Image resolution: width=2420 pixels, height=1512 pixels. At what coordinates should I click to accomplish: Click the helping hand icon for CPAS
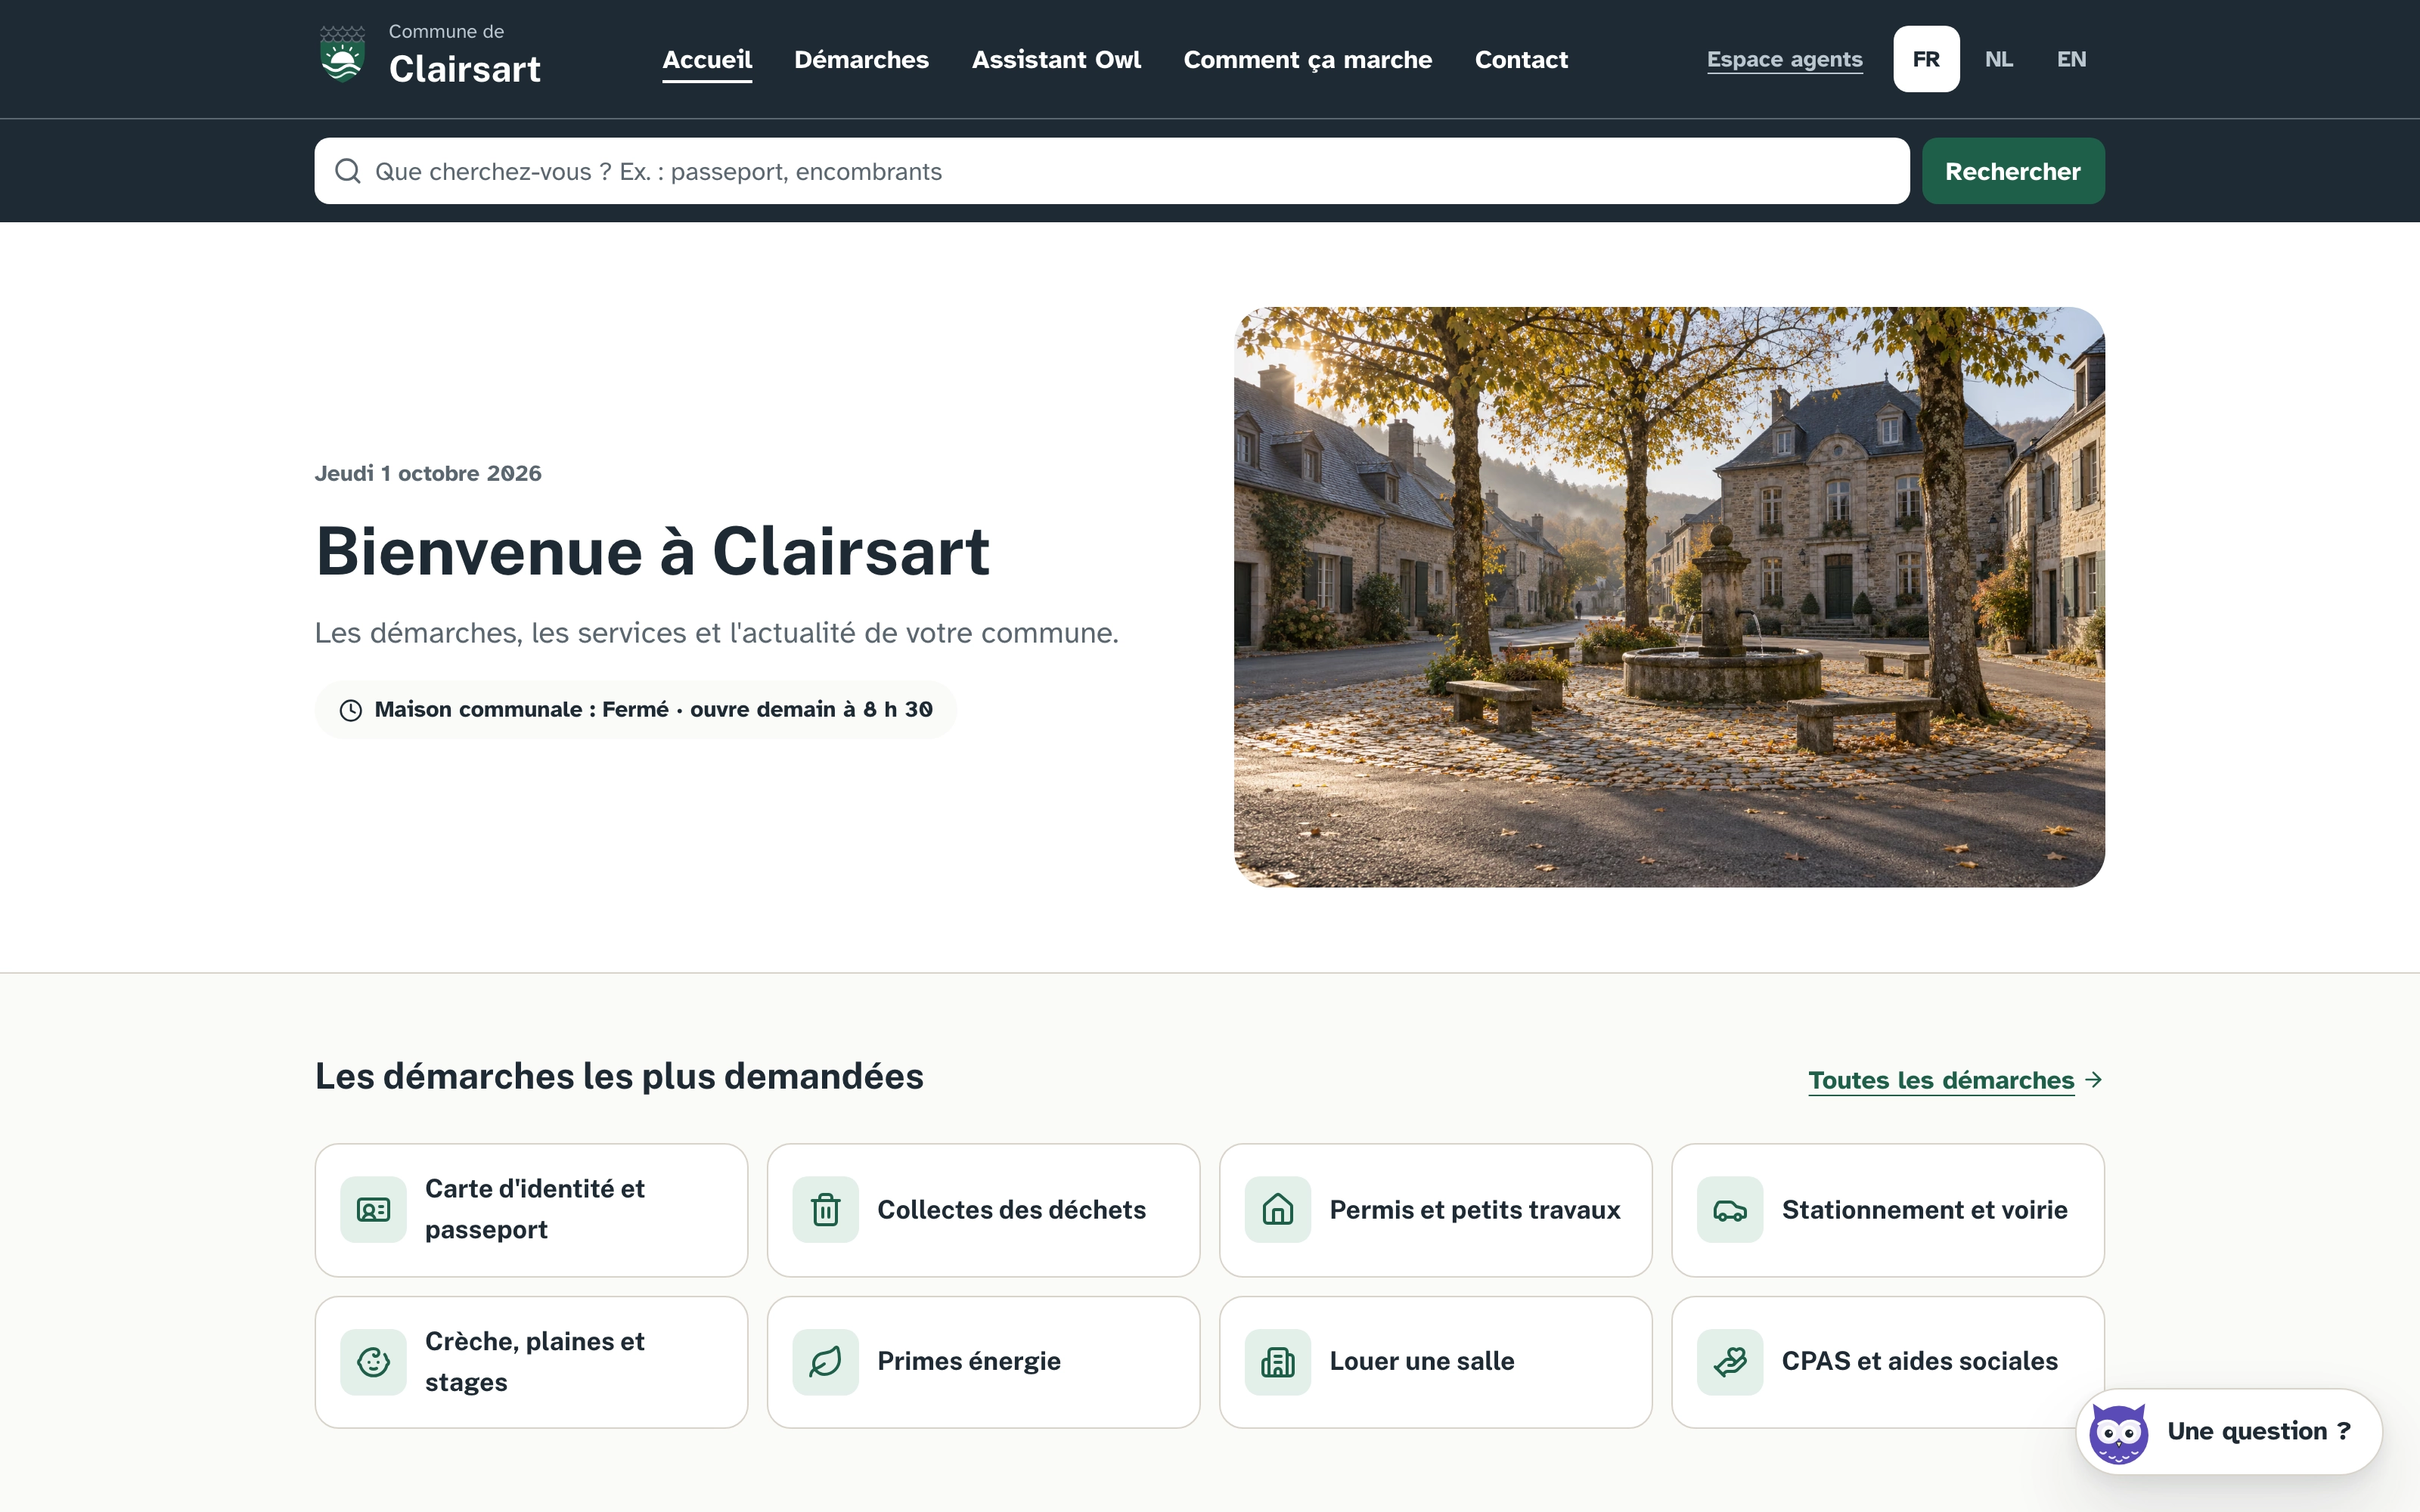pos(1729,1362)
